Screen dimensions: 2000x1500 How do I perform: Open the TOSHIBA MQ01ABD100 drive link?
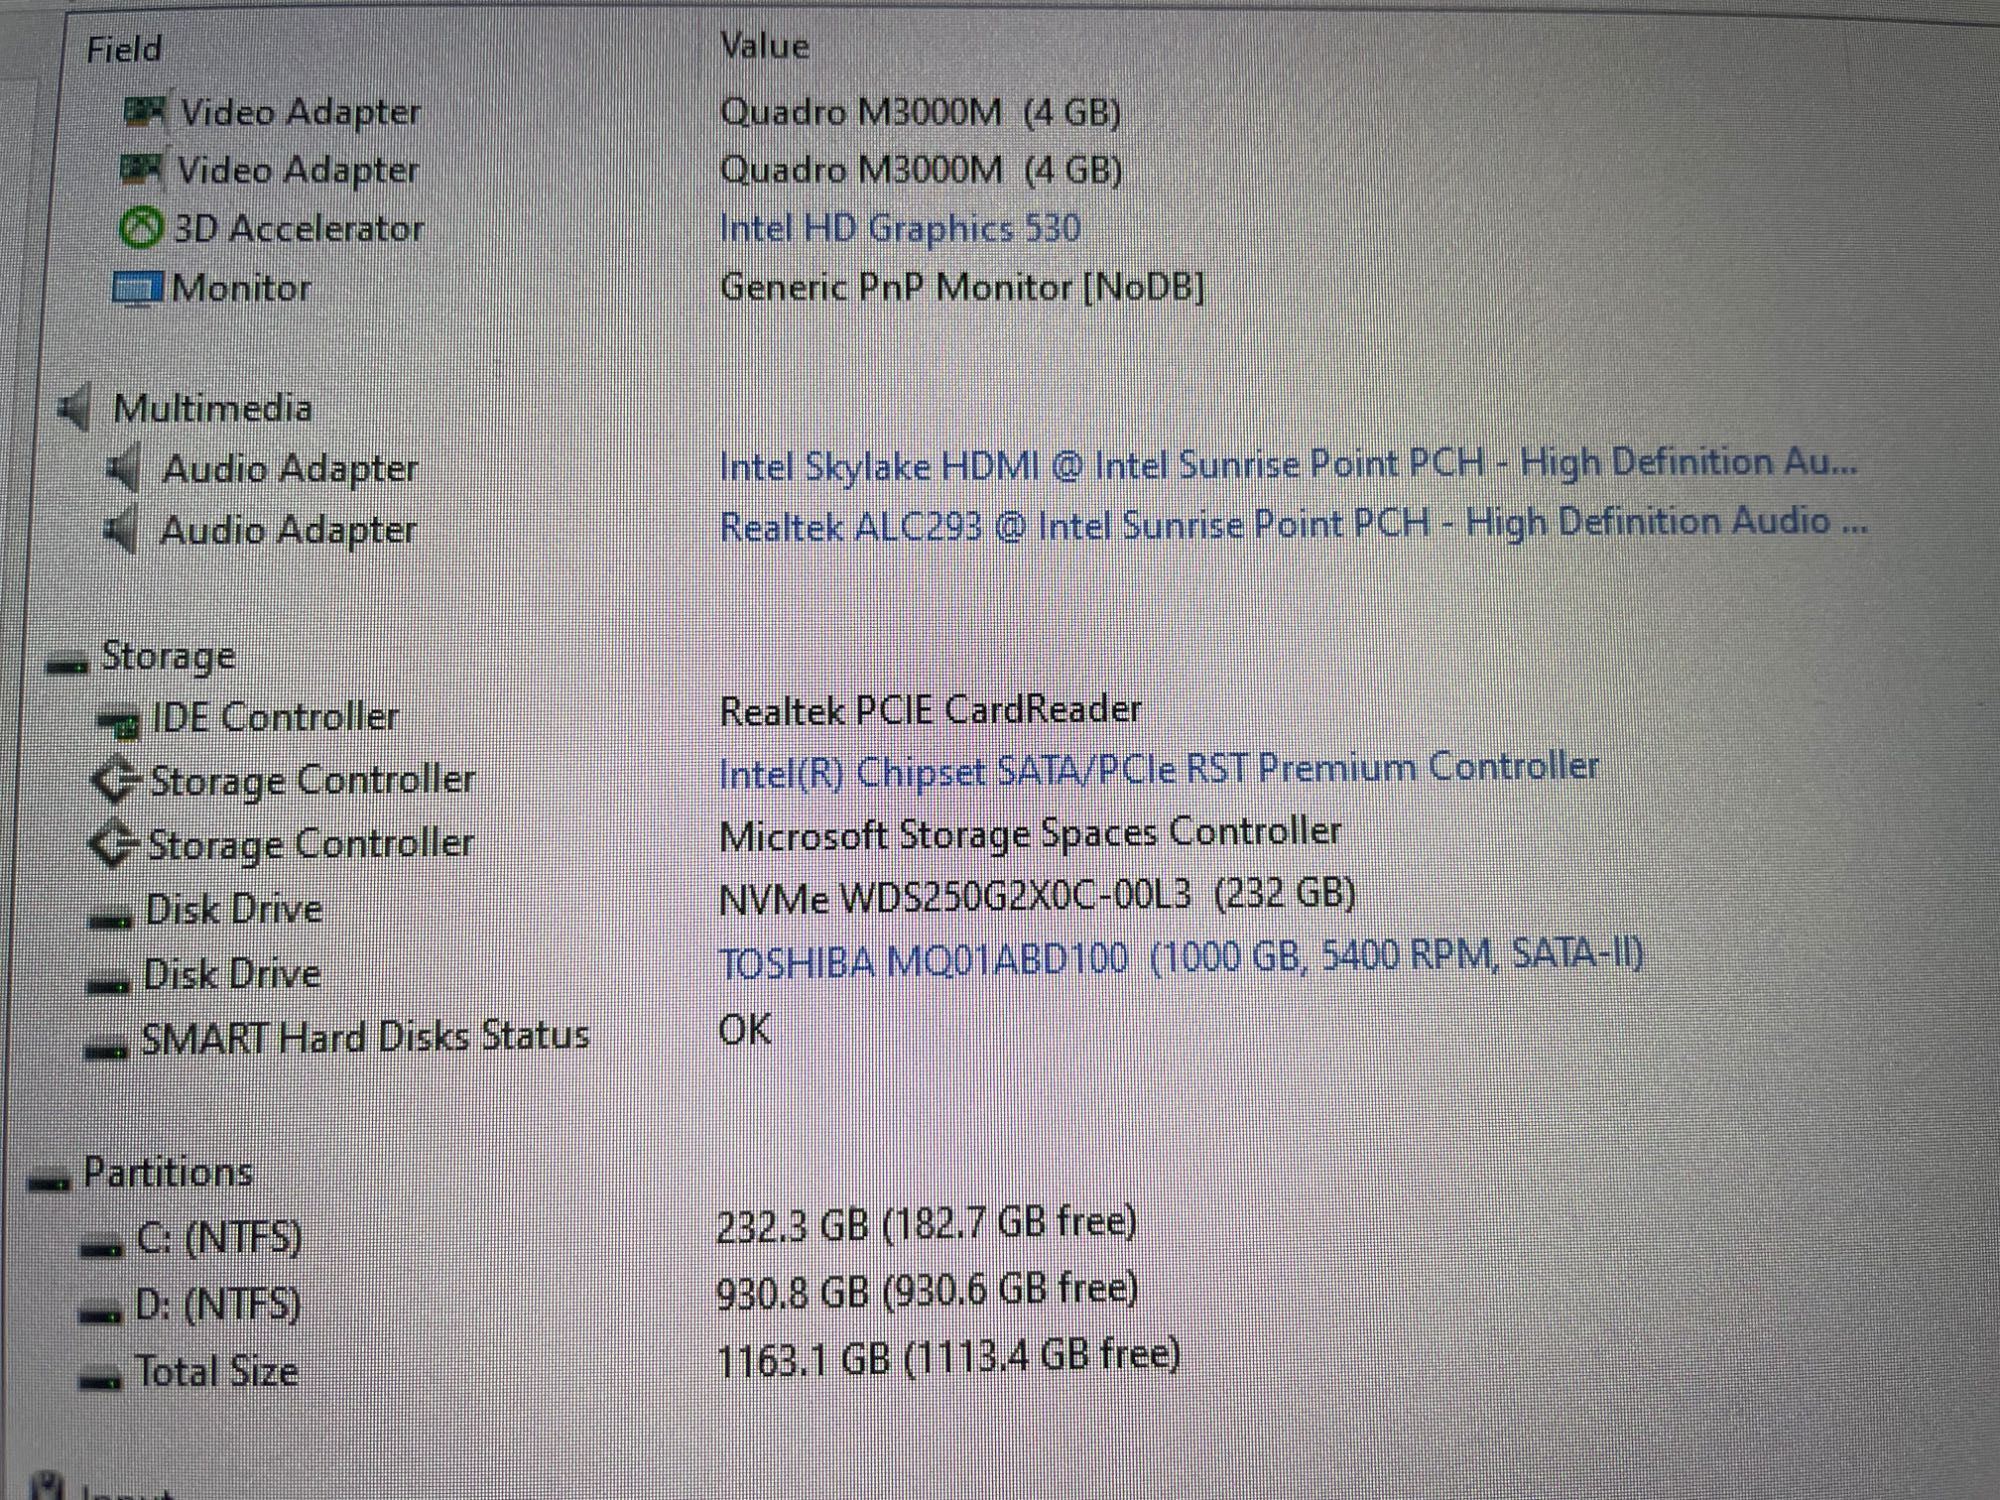coord(1181,959)
